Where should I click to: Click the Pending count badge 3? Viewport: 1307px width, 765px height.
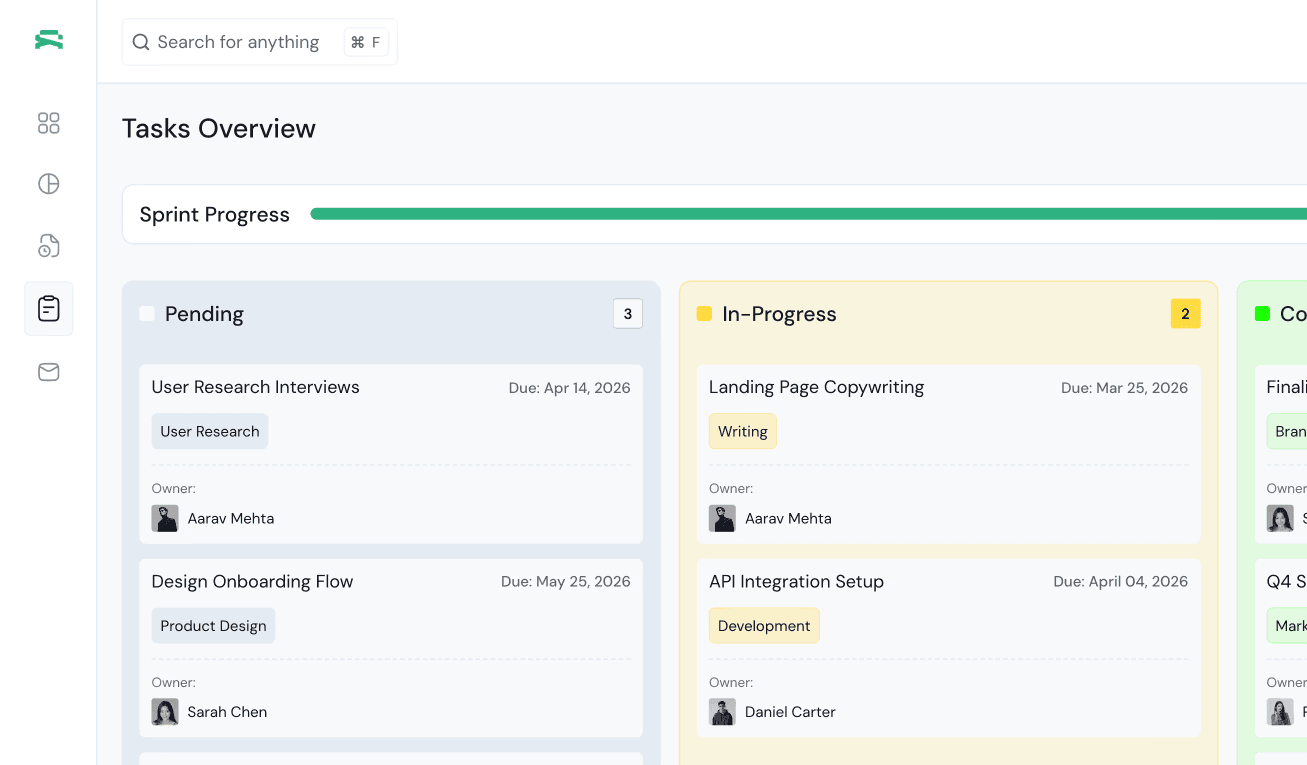point(628,314)
